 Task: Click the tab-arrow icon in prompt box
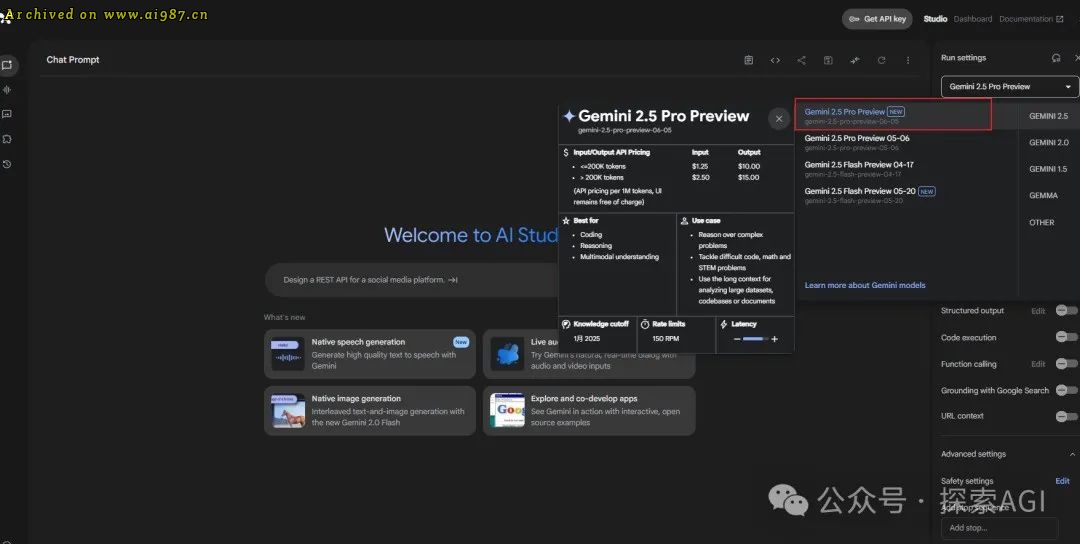[453, 280]
